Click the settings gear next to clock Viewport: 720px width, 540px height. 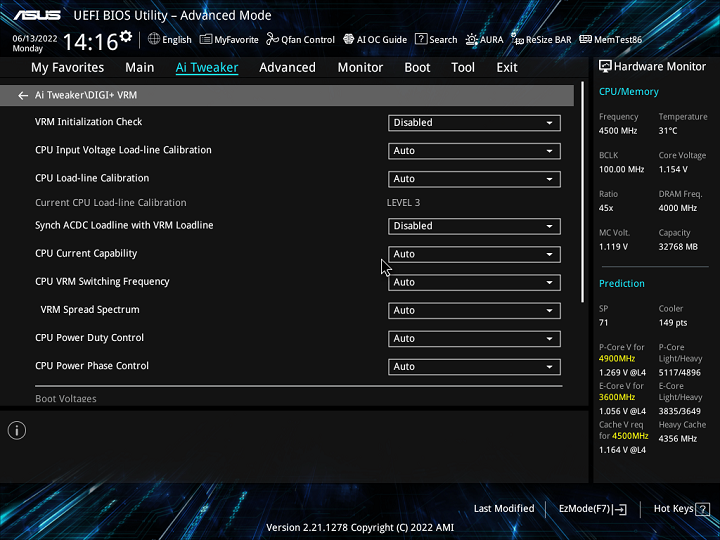(x=126, y=38)
